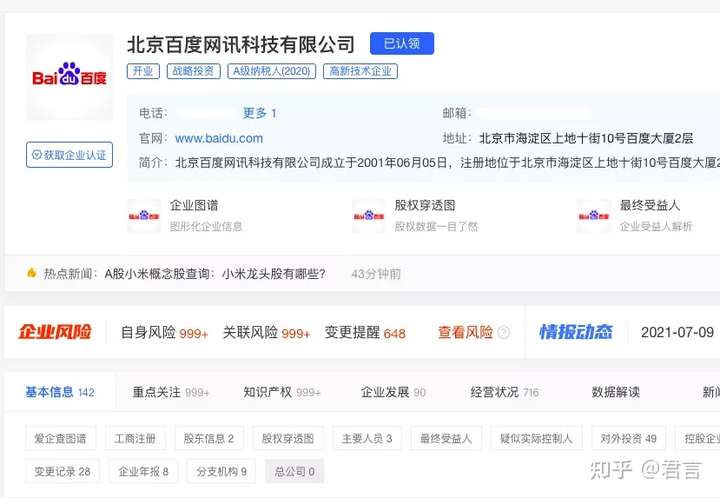Select the 战略投资 tag

point(193,71)
